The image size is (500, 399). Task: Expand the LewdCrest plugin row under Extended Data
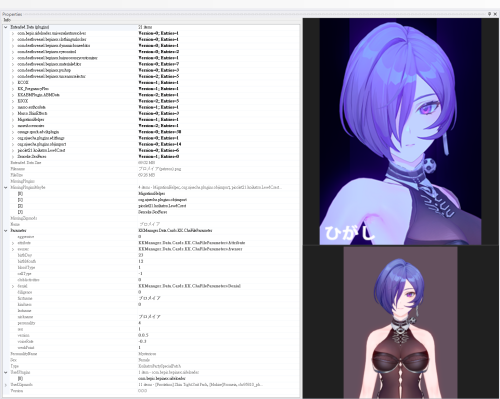tap(13, 150)
